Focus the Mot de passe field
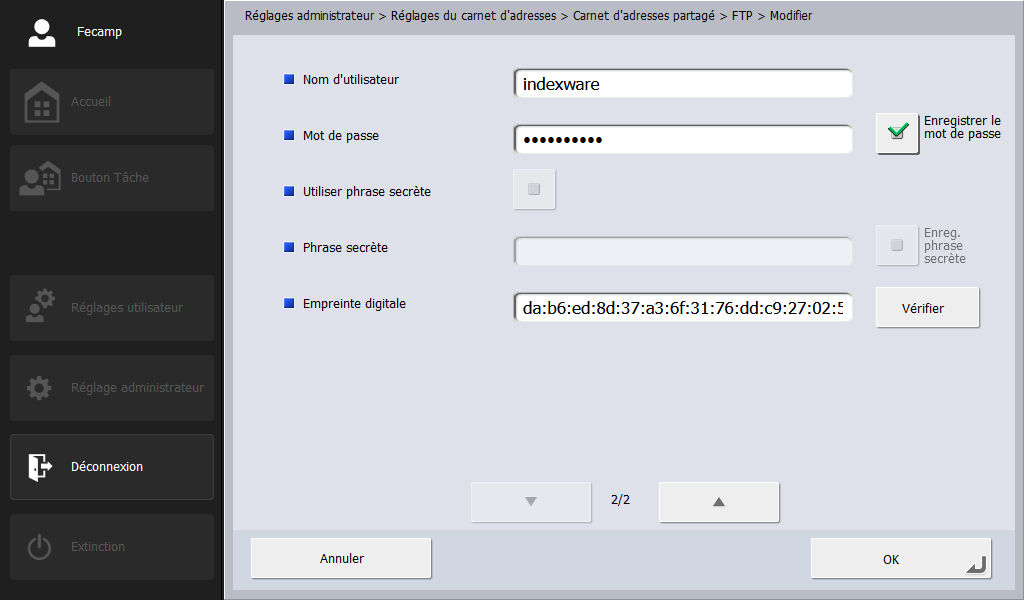 tap(683, 140)
